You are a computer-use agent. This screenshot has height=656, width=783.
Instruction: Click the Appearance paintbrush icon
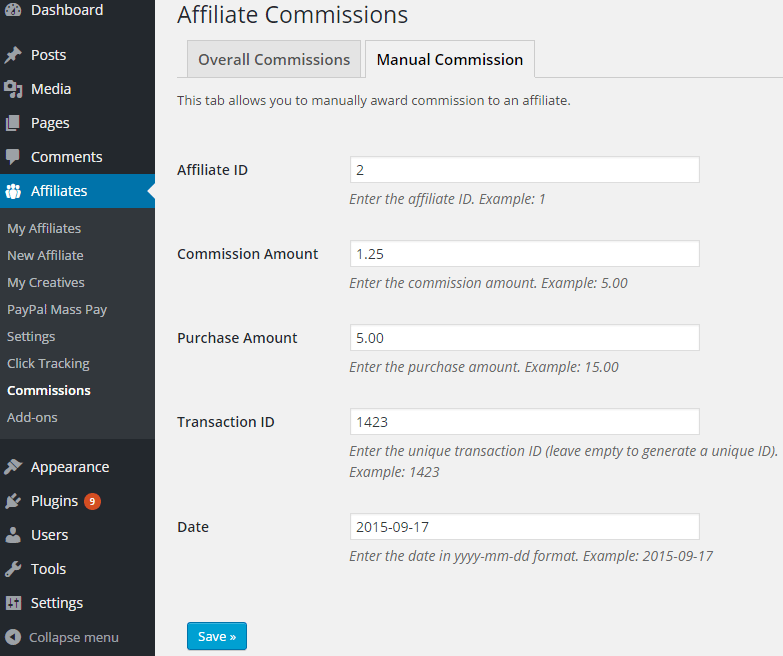[x=13, y=467]
